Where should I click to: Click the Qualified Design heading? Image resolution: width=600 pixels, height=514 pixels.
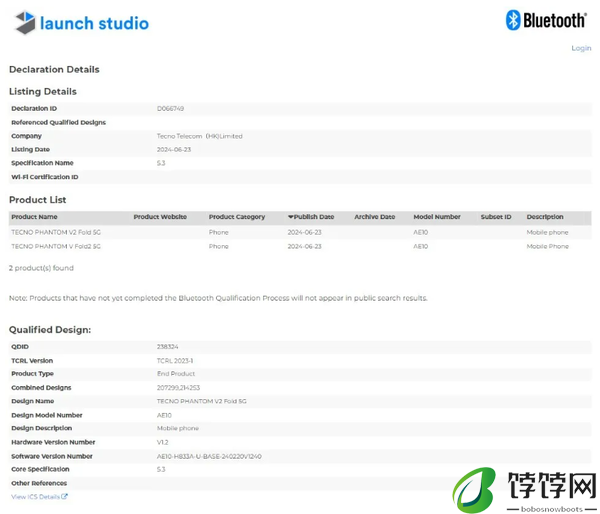(x=50, y=330)
